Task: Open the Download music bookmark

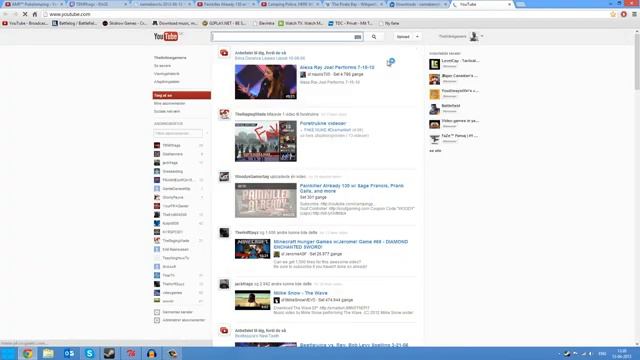Action: pyautogui.click(x=175, y=23)
